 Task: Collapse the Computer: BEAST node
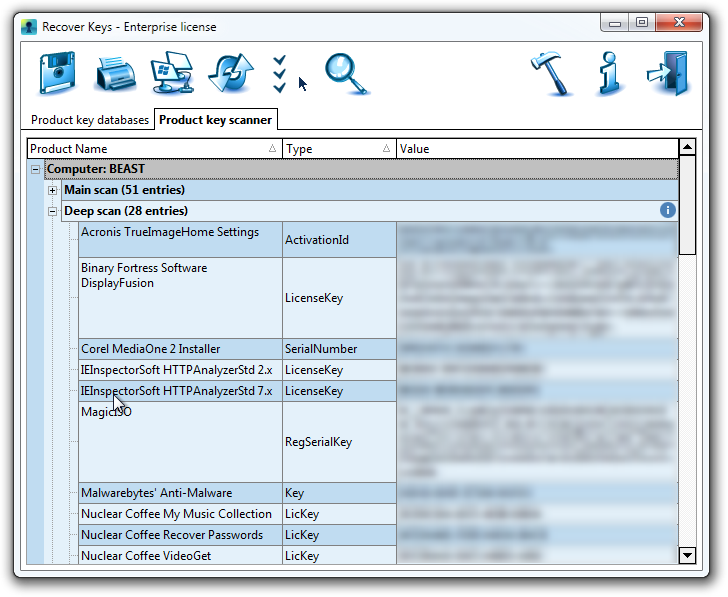click(x=35, y=169)
